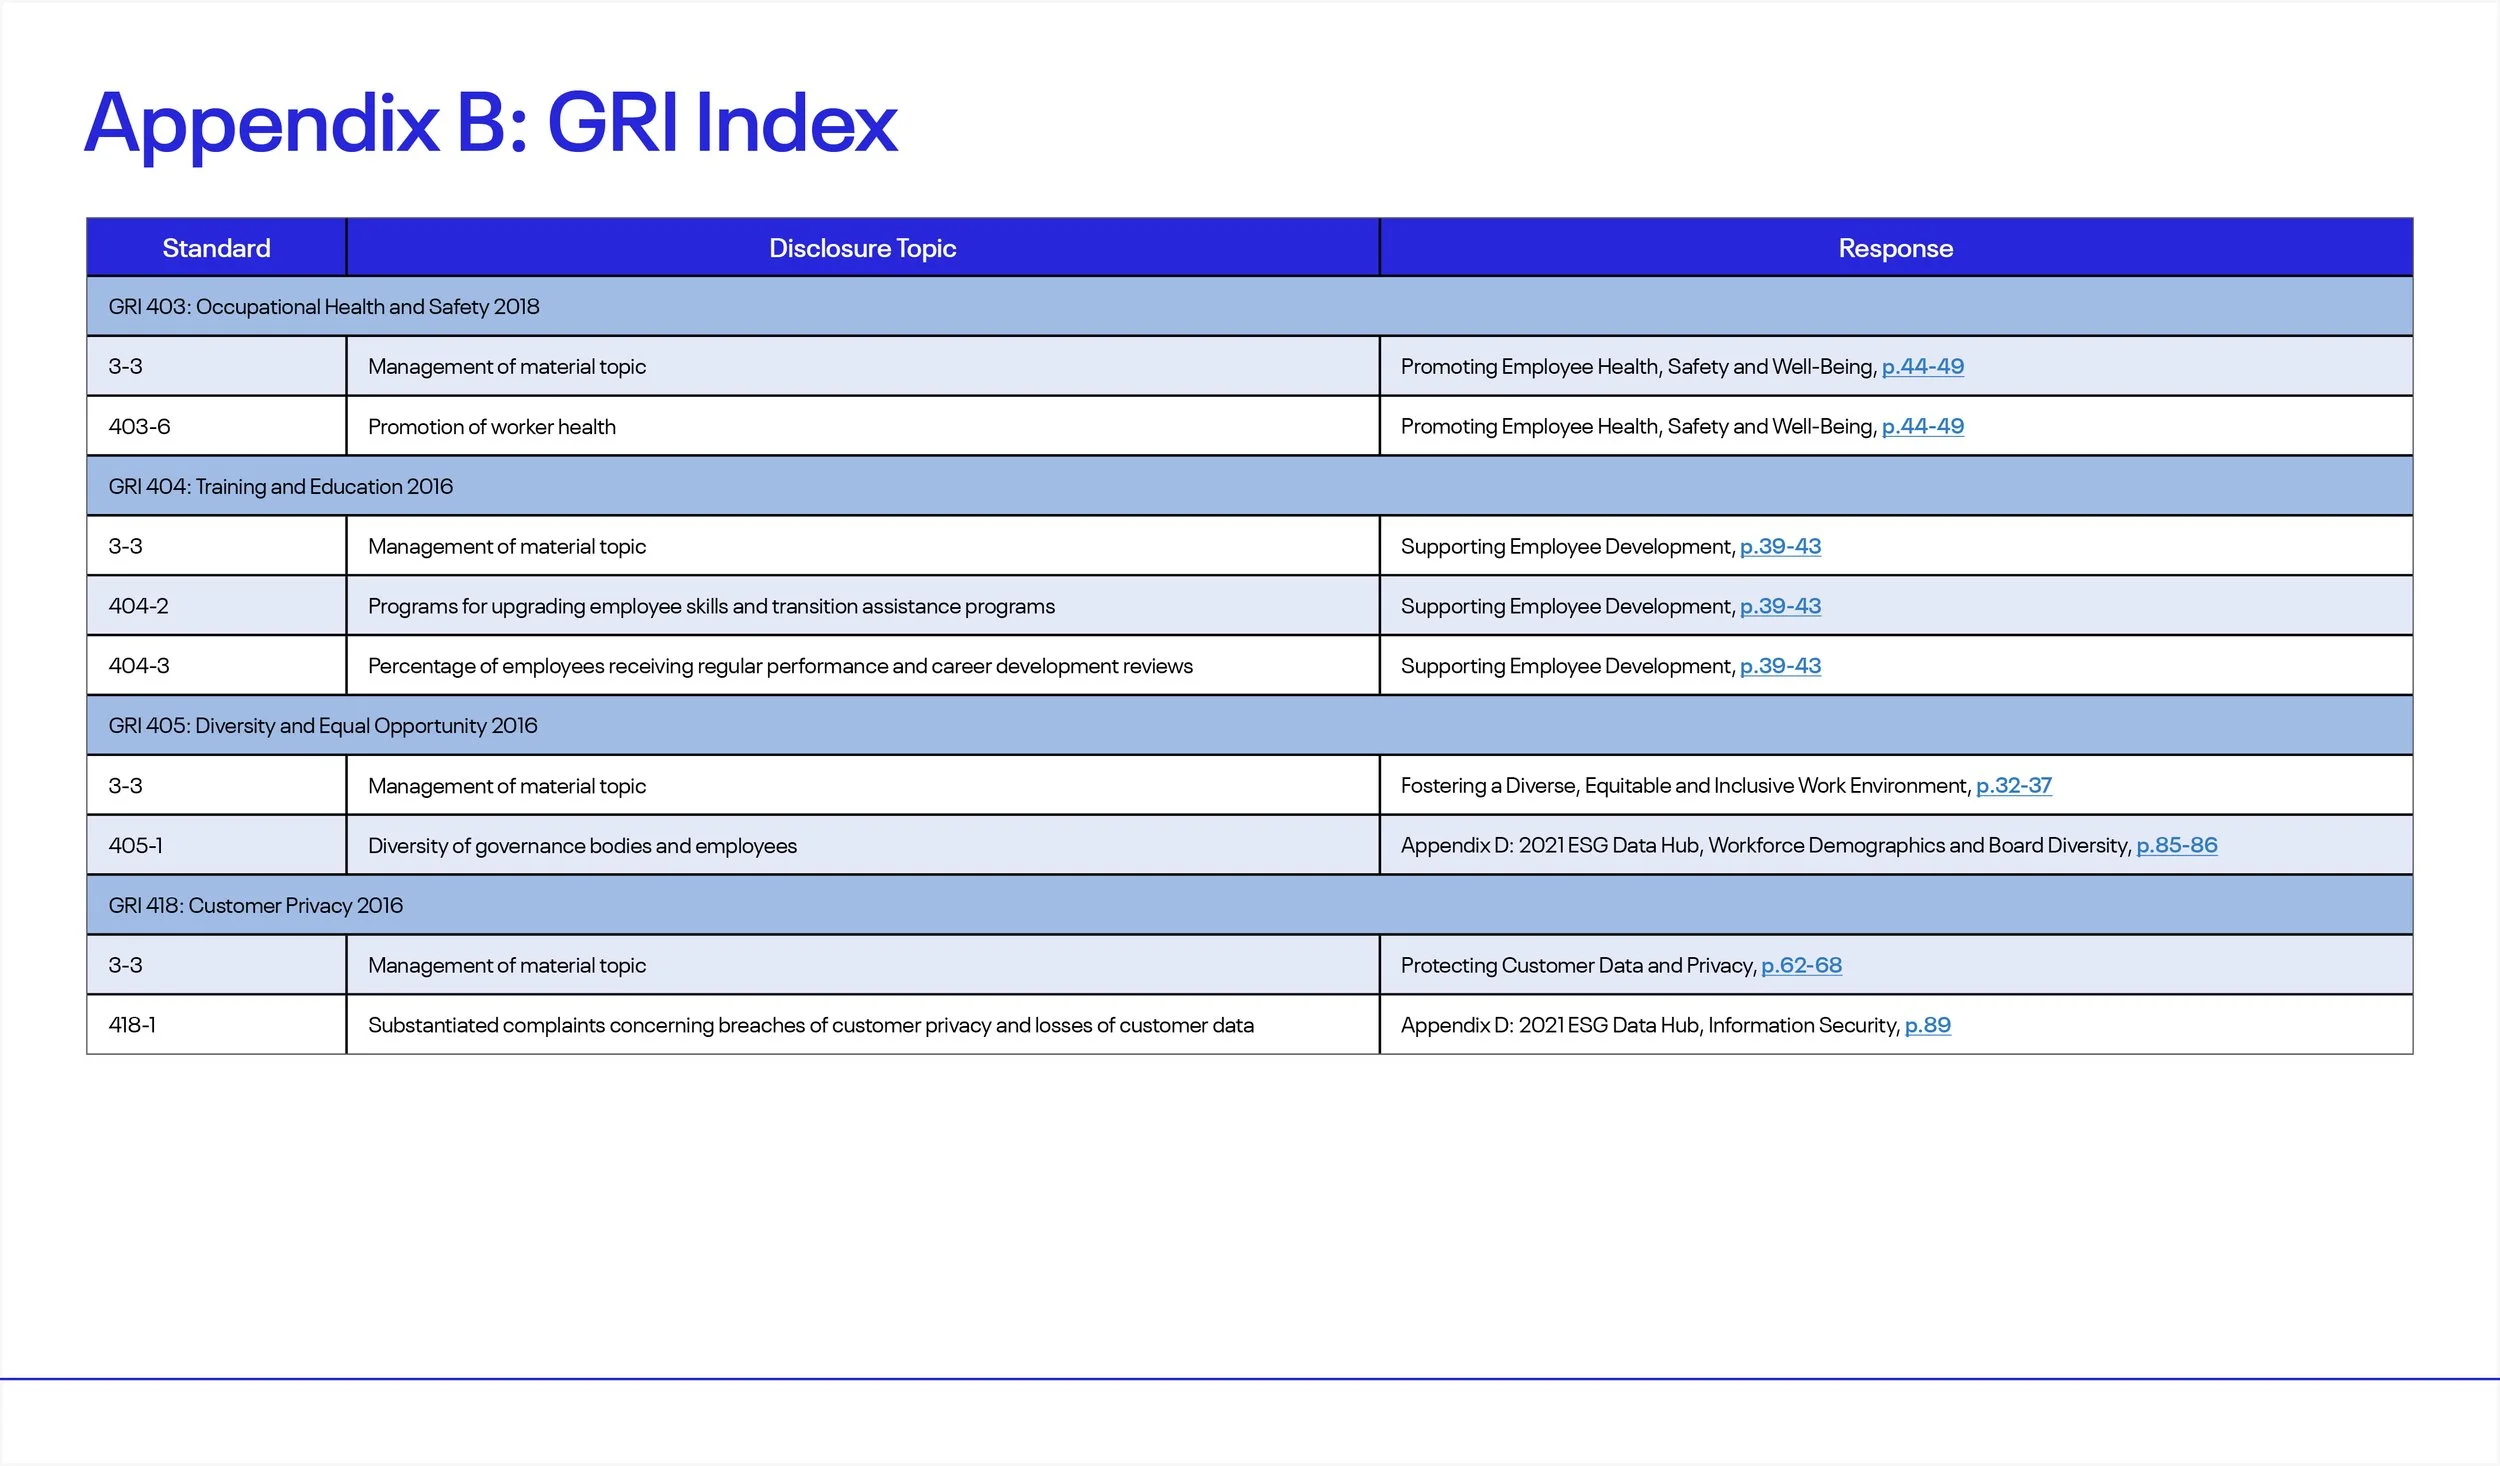Select the 403-6 standard cell

[215, 426]
